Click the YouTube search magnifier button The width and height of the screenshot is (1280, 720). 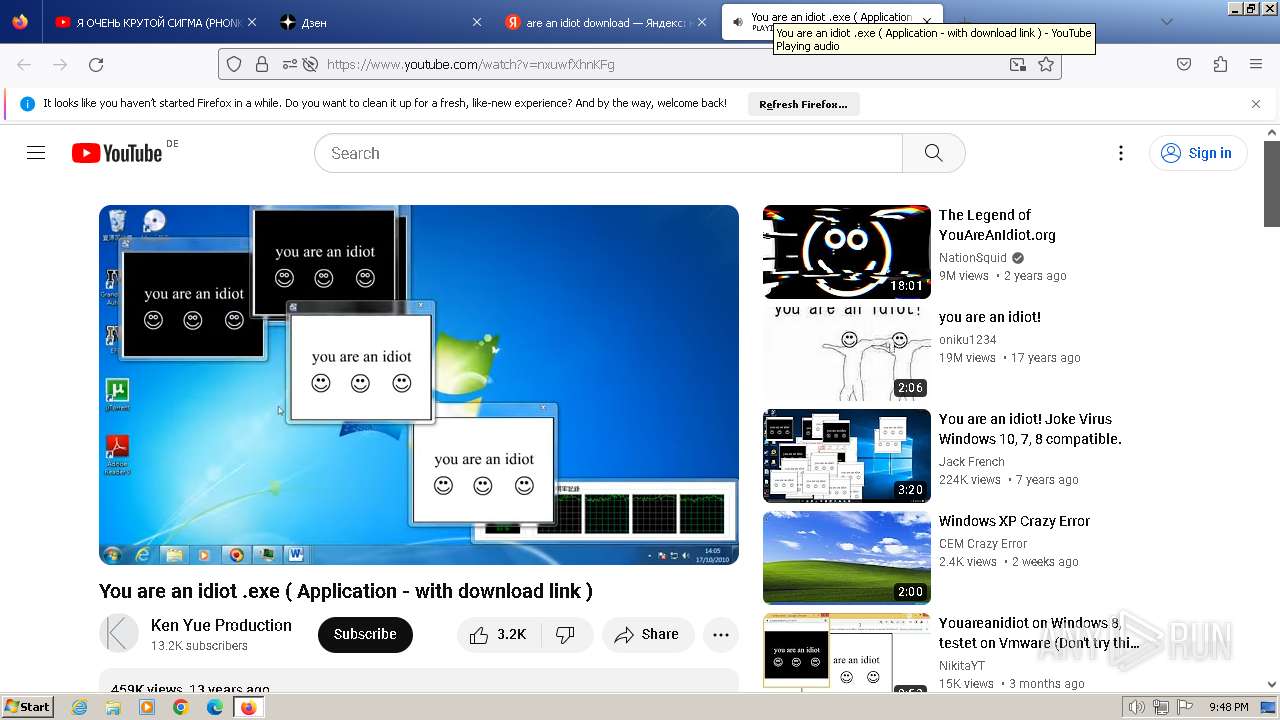(934, 153)
